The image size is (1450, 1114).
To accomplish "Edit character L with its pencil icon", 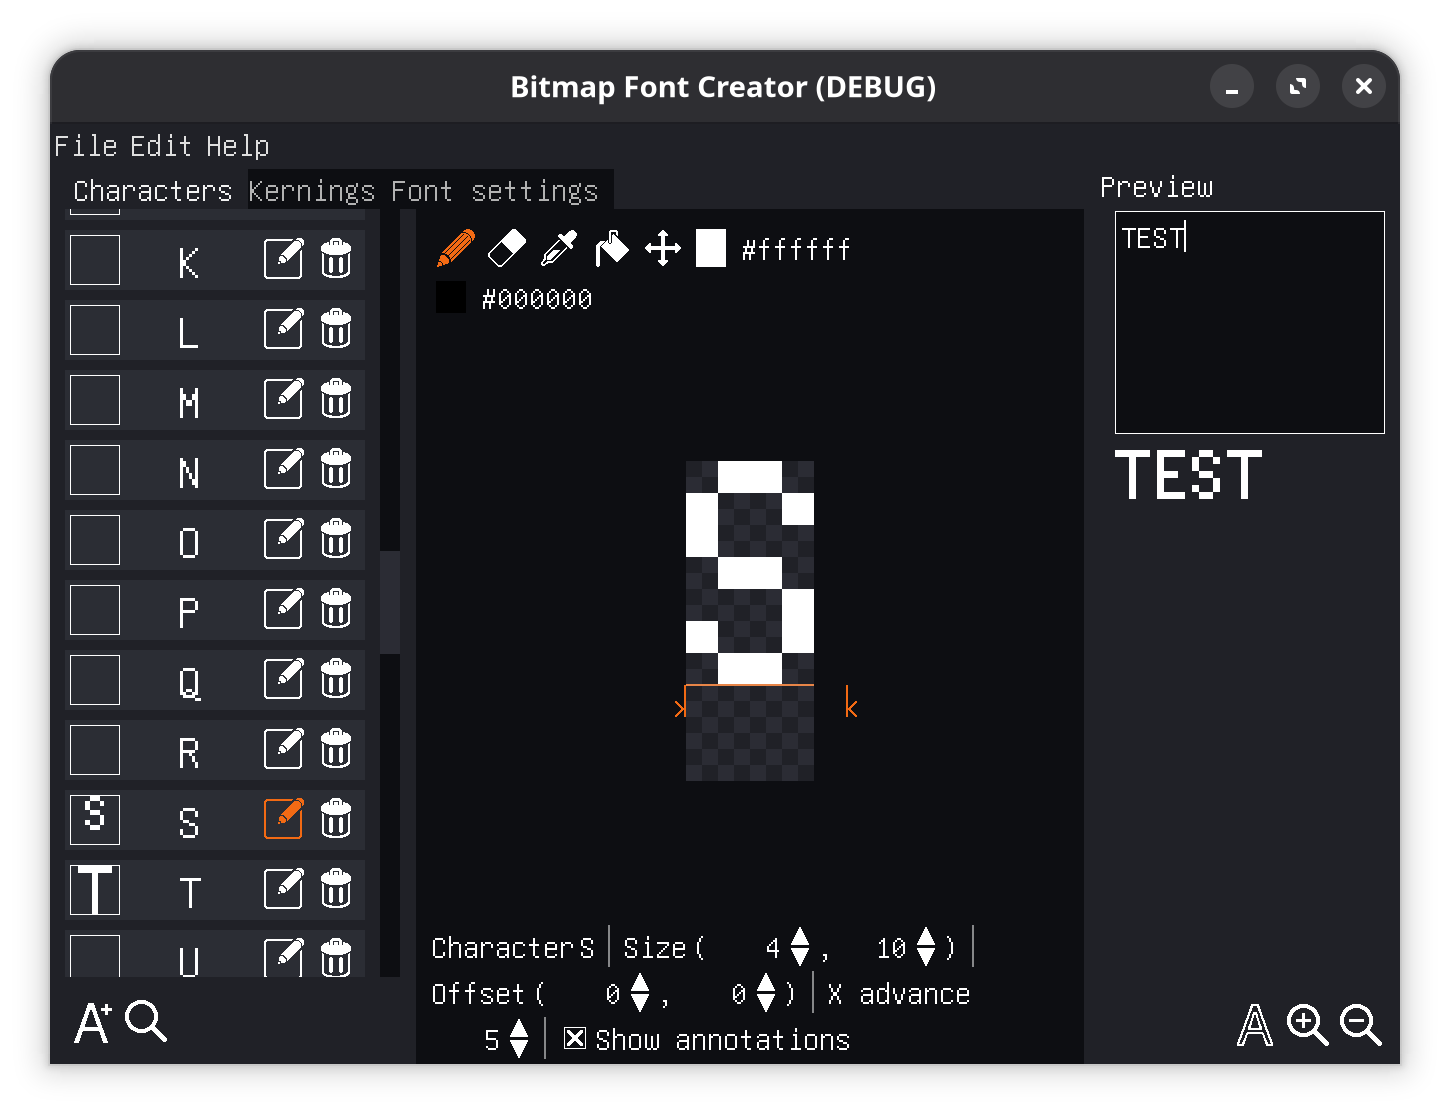I will [283, 329].
